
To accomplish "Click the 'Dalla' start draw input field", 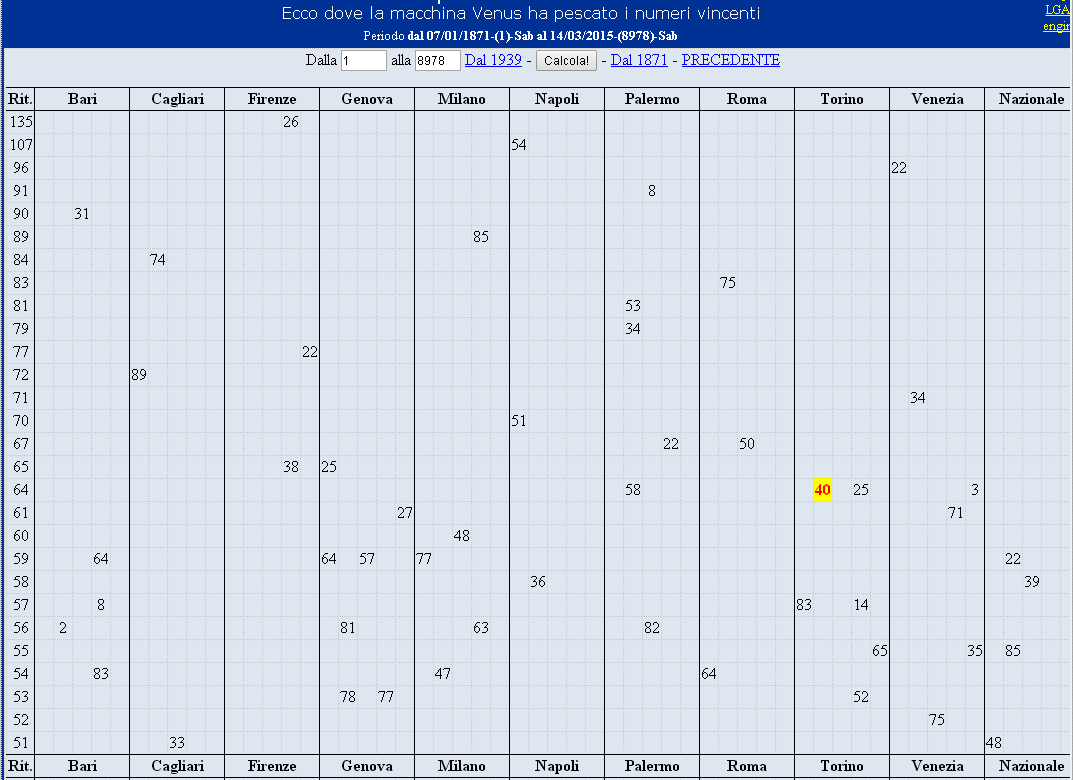I will pyautogui.click(x=364, y=60).
